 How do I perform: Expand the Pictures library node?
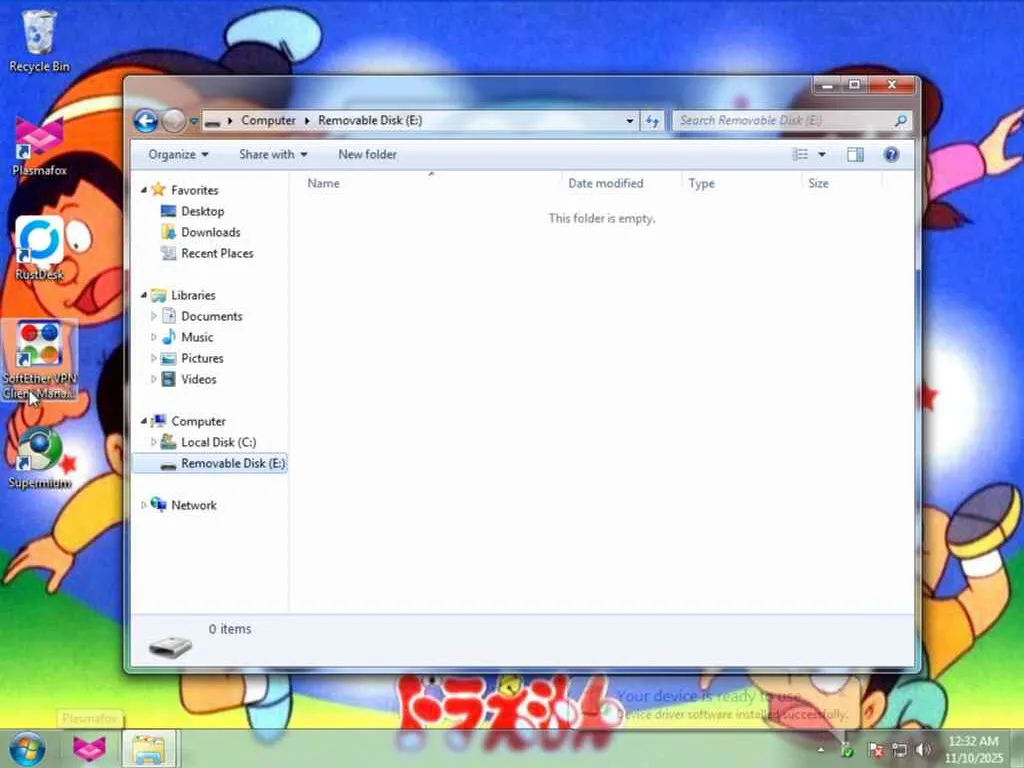tap(153, 359)
